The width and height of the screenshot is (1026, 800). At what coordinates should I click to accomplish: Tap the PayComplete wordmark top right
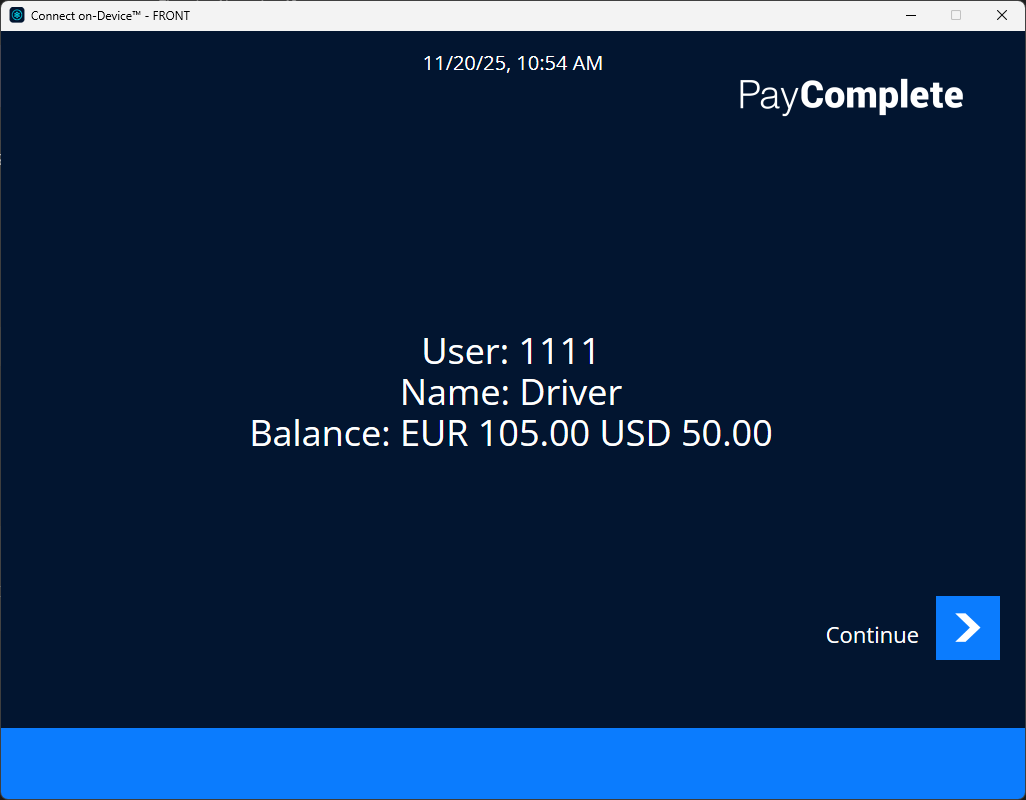(x=850, y=95)
